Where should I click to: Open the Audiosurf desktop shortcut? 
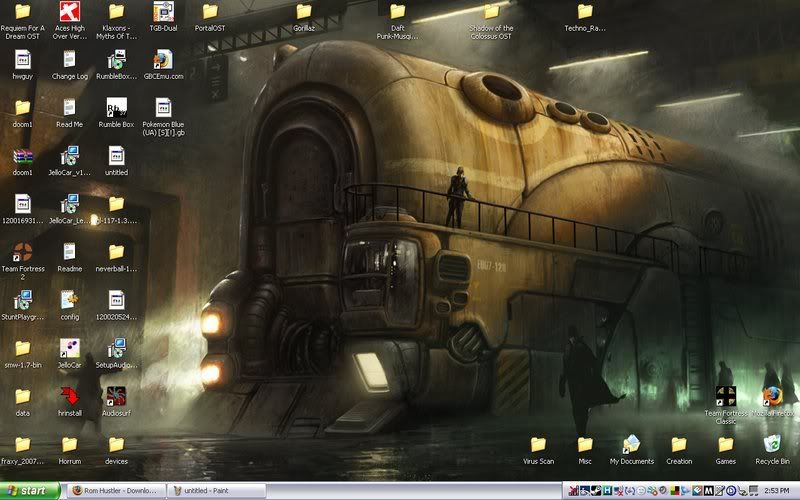[x=116, y=396]
